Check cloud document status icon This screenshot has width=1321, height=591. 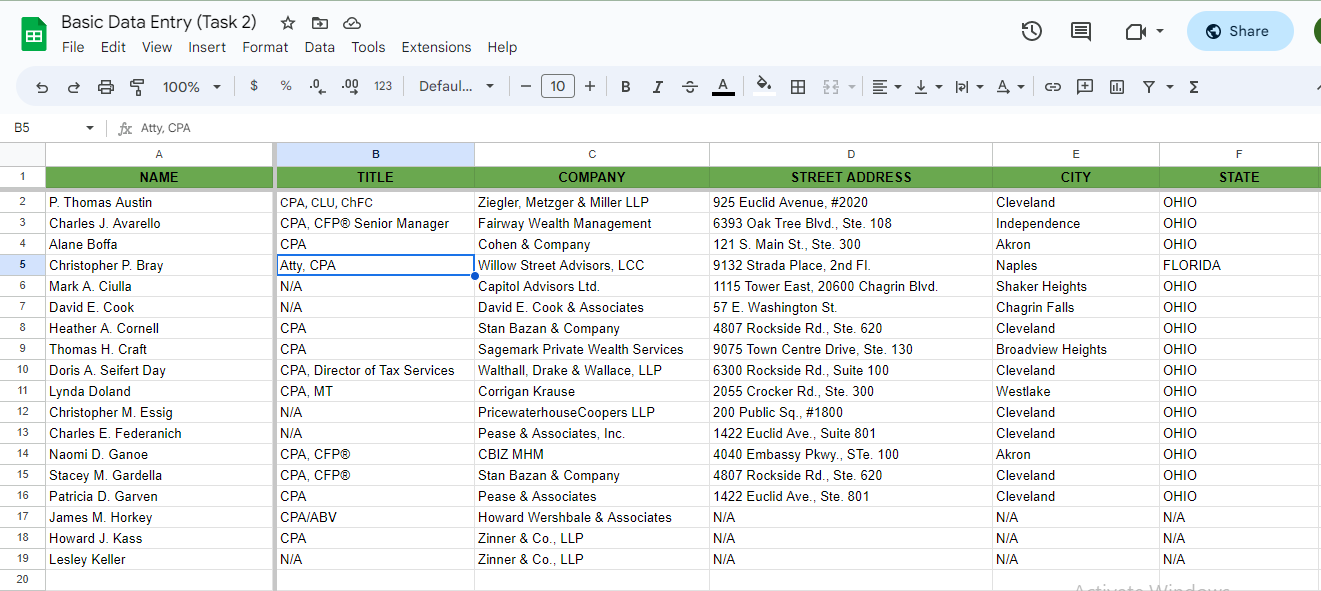(x=352, y=22)
